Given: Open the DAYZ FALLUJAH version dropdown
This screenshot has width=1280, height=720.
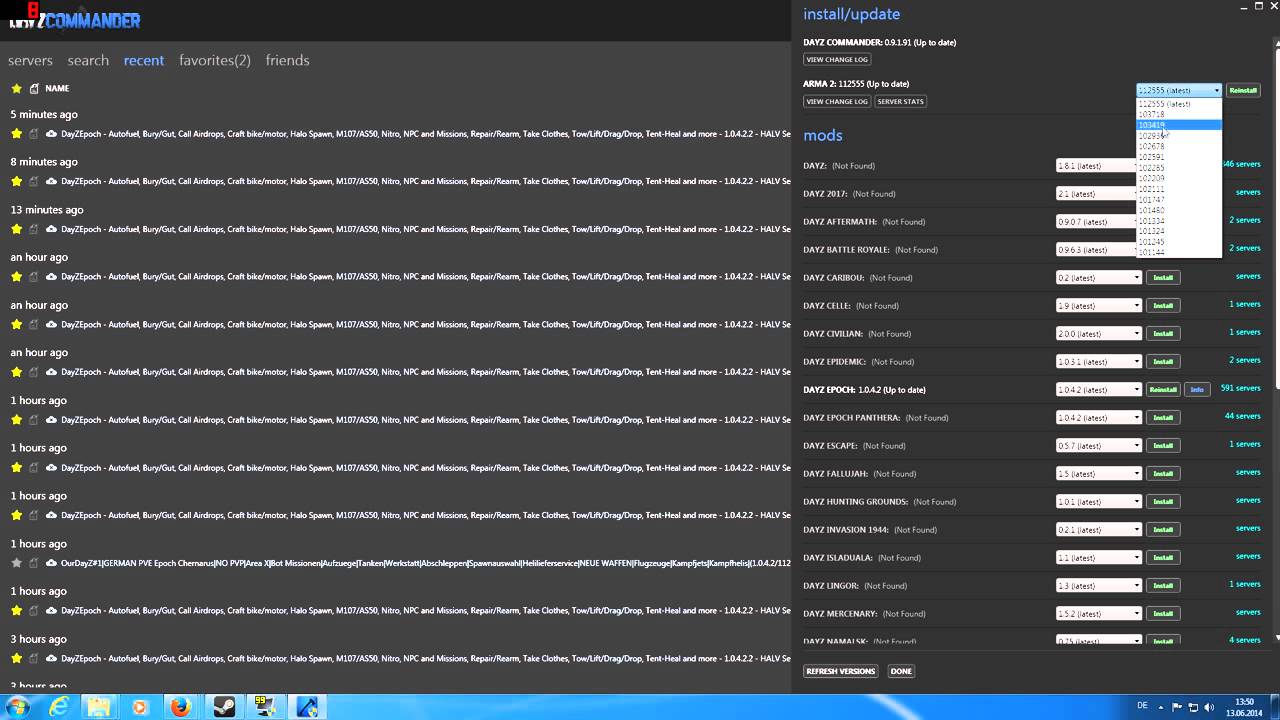Looking at the screenshot, I should pyautogui.click(x=1099, y=473).
